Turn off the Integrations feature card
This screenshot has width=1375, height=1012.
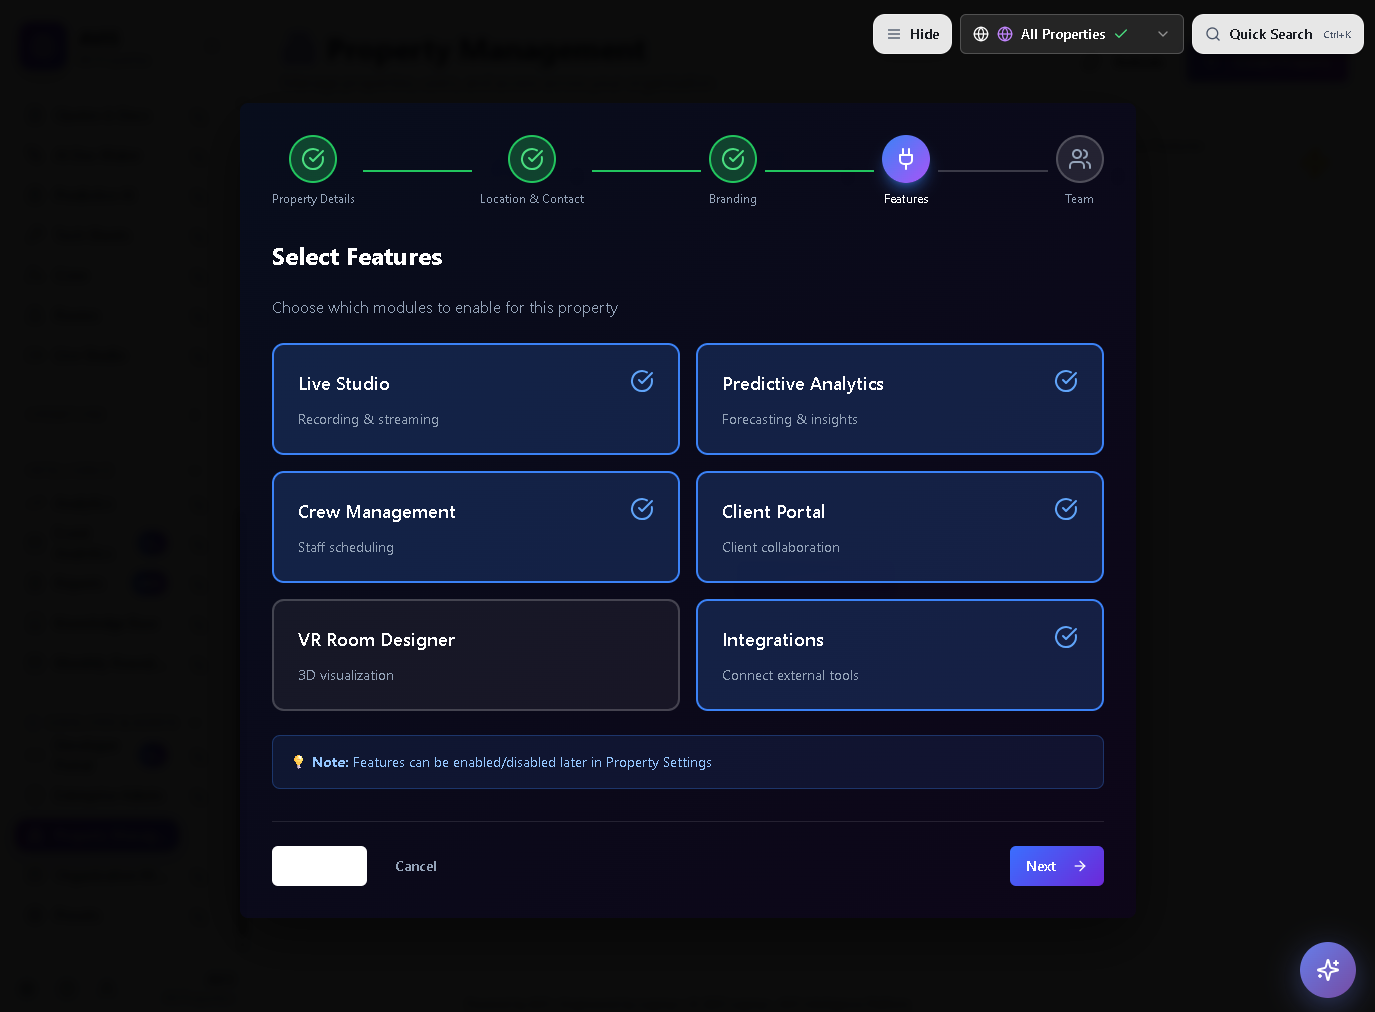[x=899, y=655]
